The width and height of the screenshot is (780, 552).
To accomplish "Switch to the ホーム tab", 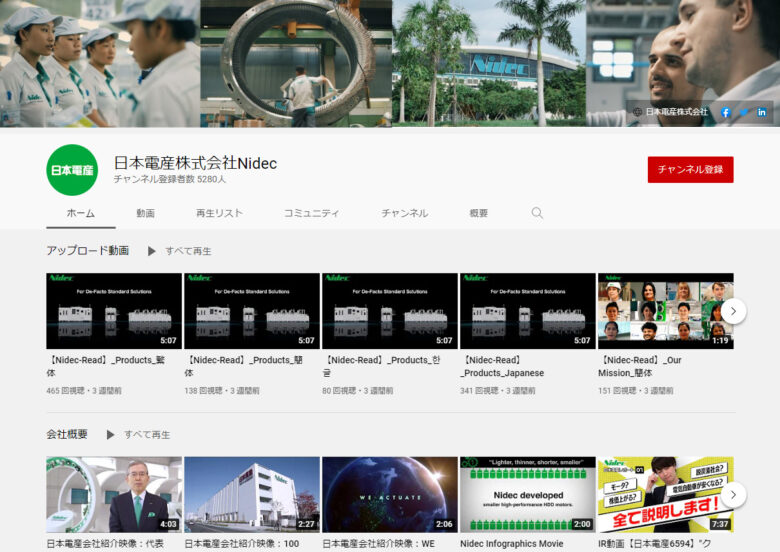I will pyautogui.click(x=81, y=213).
